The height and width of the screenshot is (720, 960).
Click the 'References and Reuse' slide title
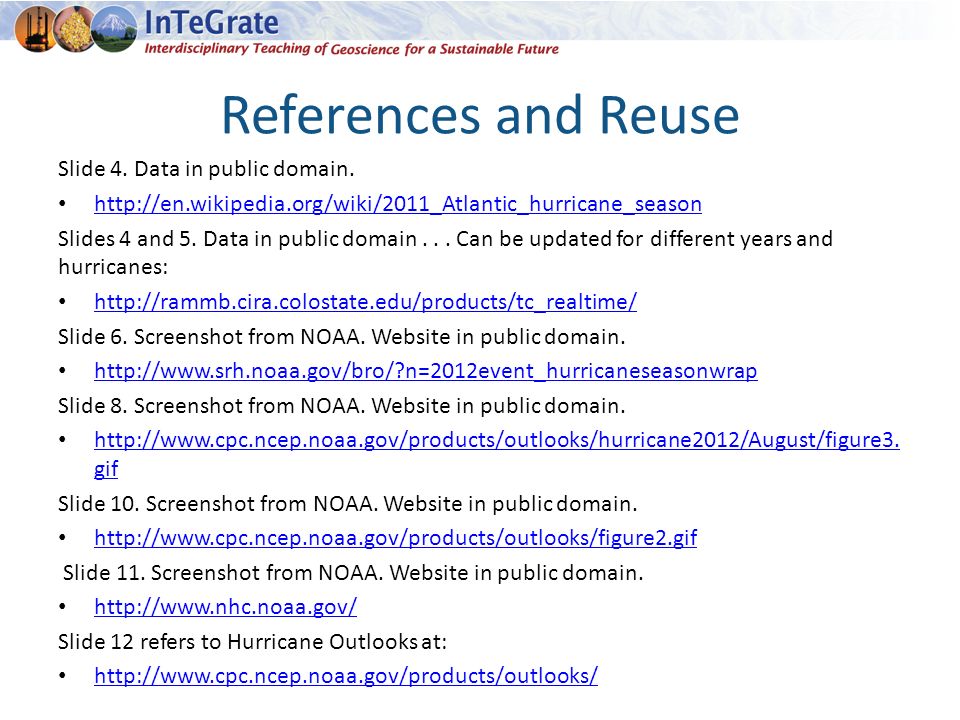coord(480,115)
